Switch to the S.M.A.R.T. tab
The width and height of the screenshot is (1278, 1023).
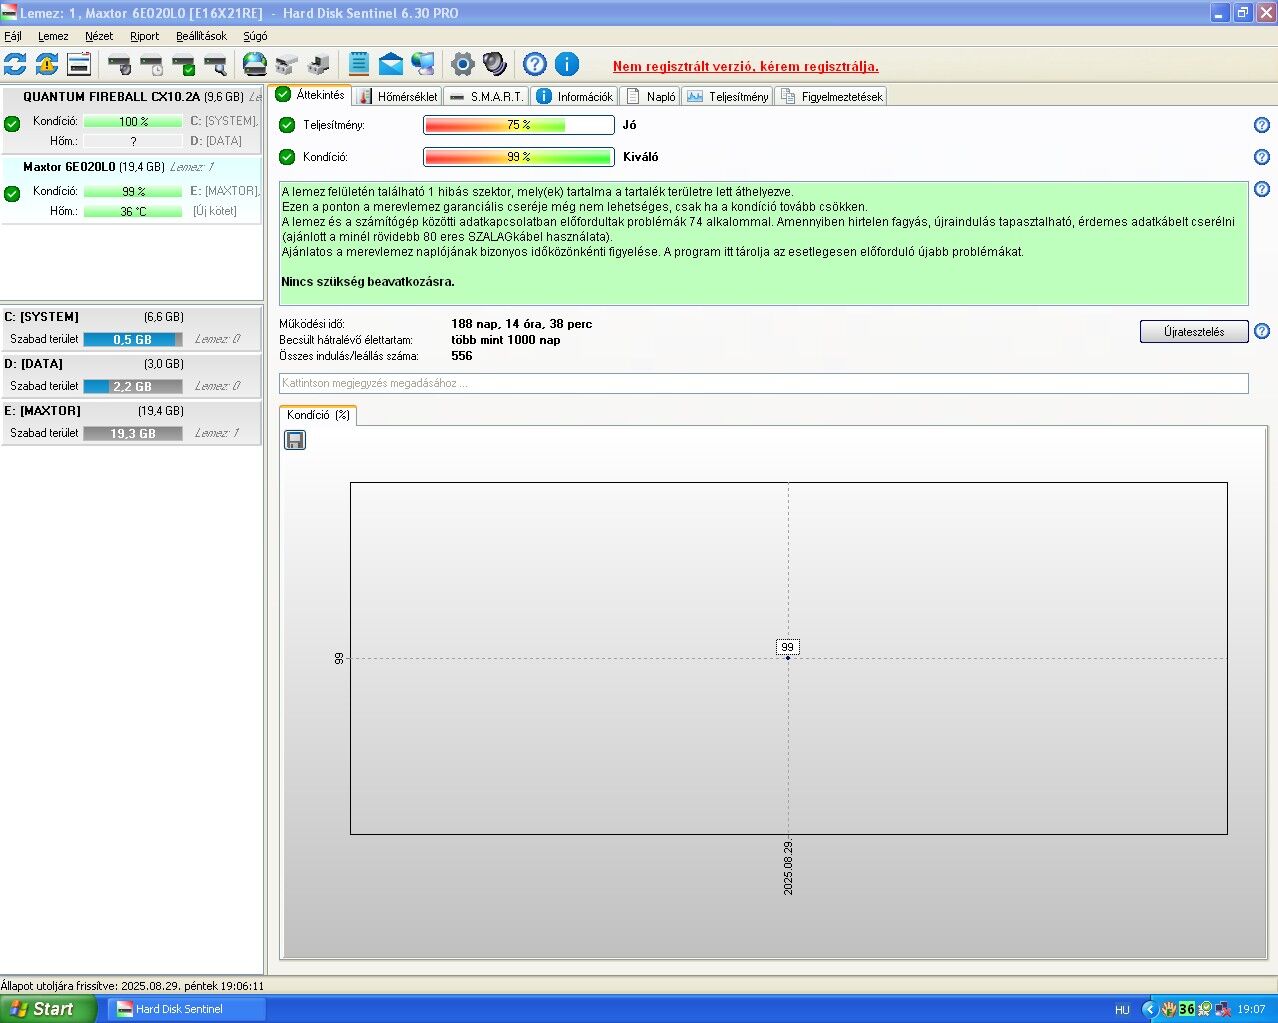(487, 96)
